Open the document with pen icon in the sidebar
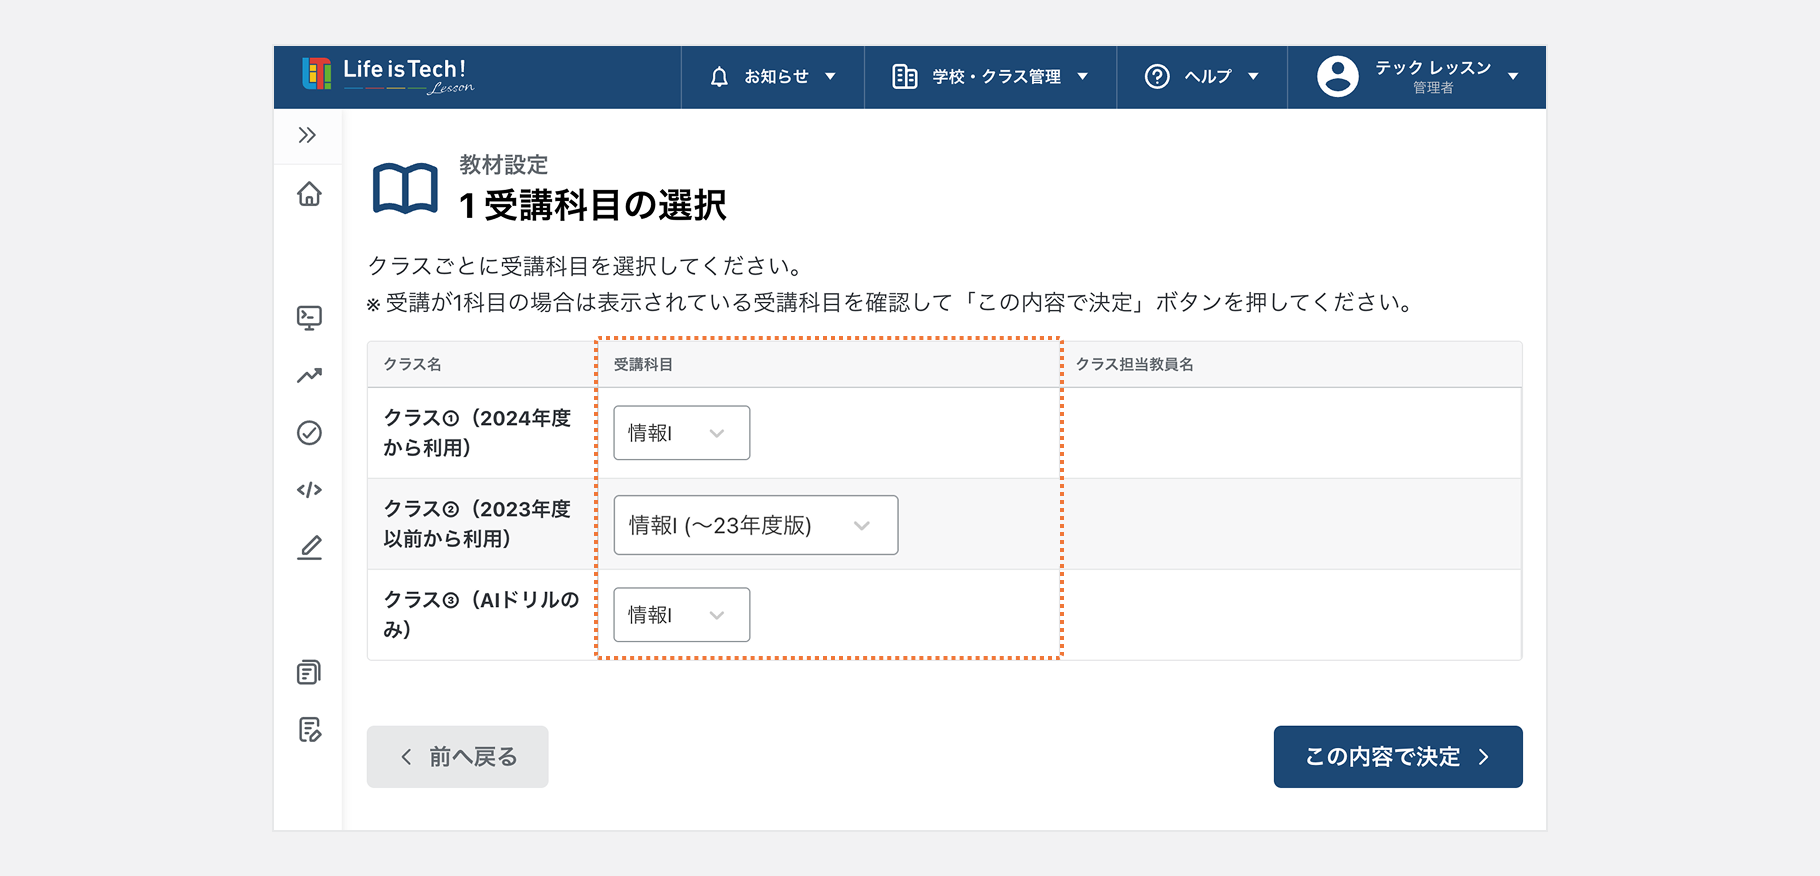The width and height of the screenshot is (1820, 876). (x=309, y=730)
